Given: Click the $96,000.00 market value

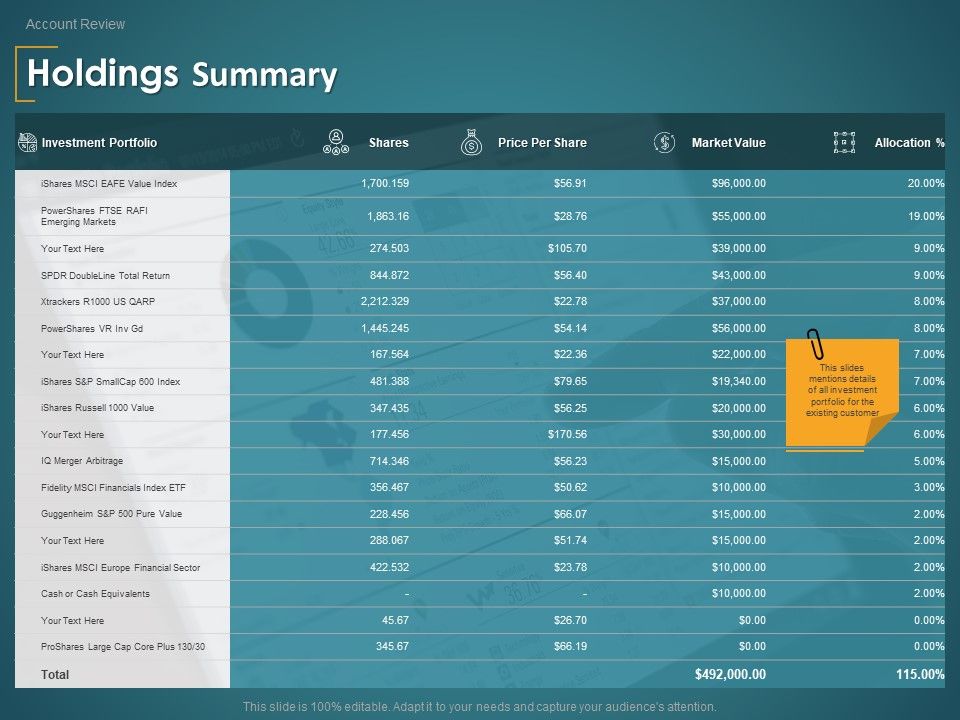Looking at the screenshot, I should (738, 183).
